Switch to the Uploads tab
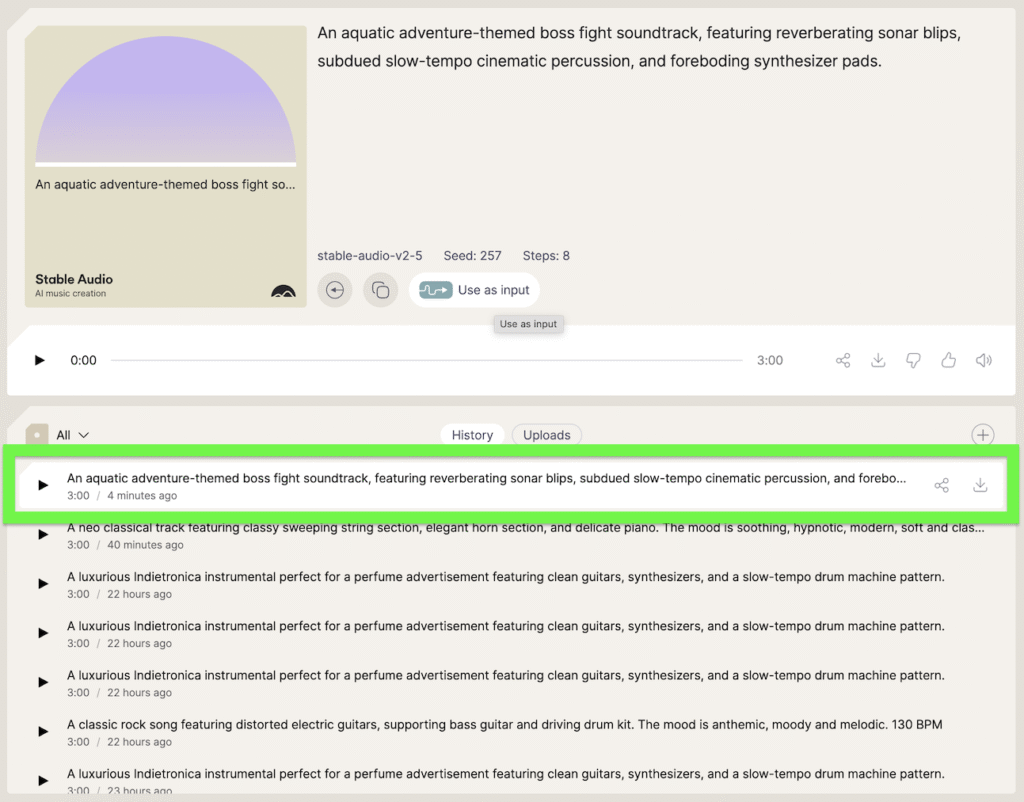The height and width of the screenshot is (802, 1024). tap(547, 435)
